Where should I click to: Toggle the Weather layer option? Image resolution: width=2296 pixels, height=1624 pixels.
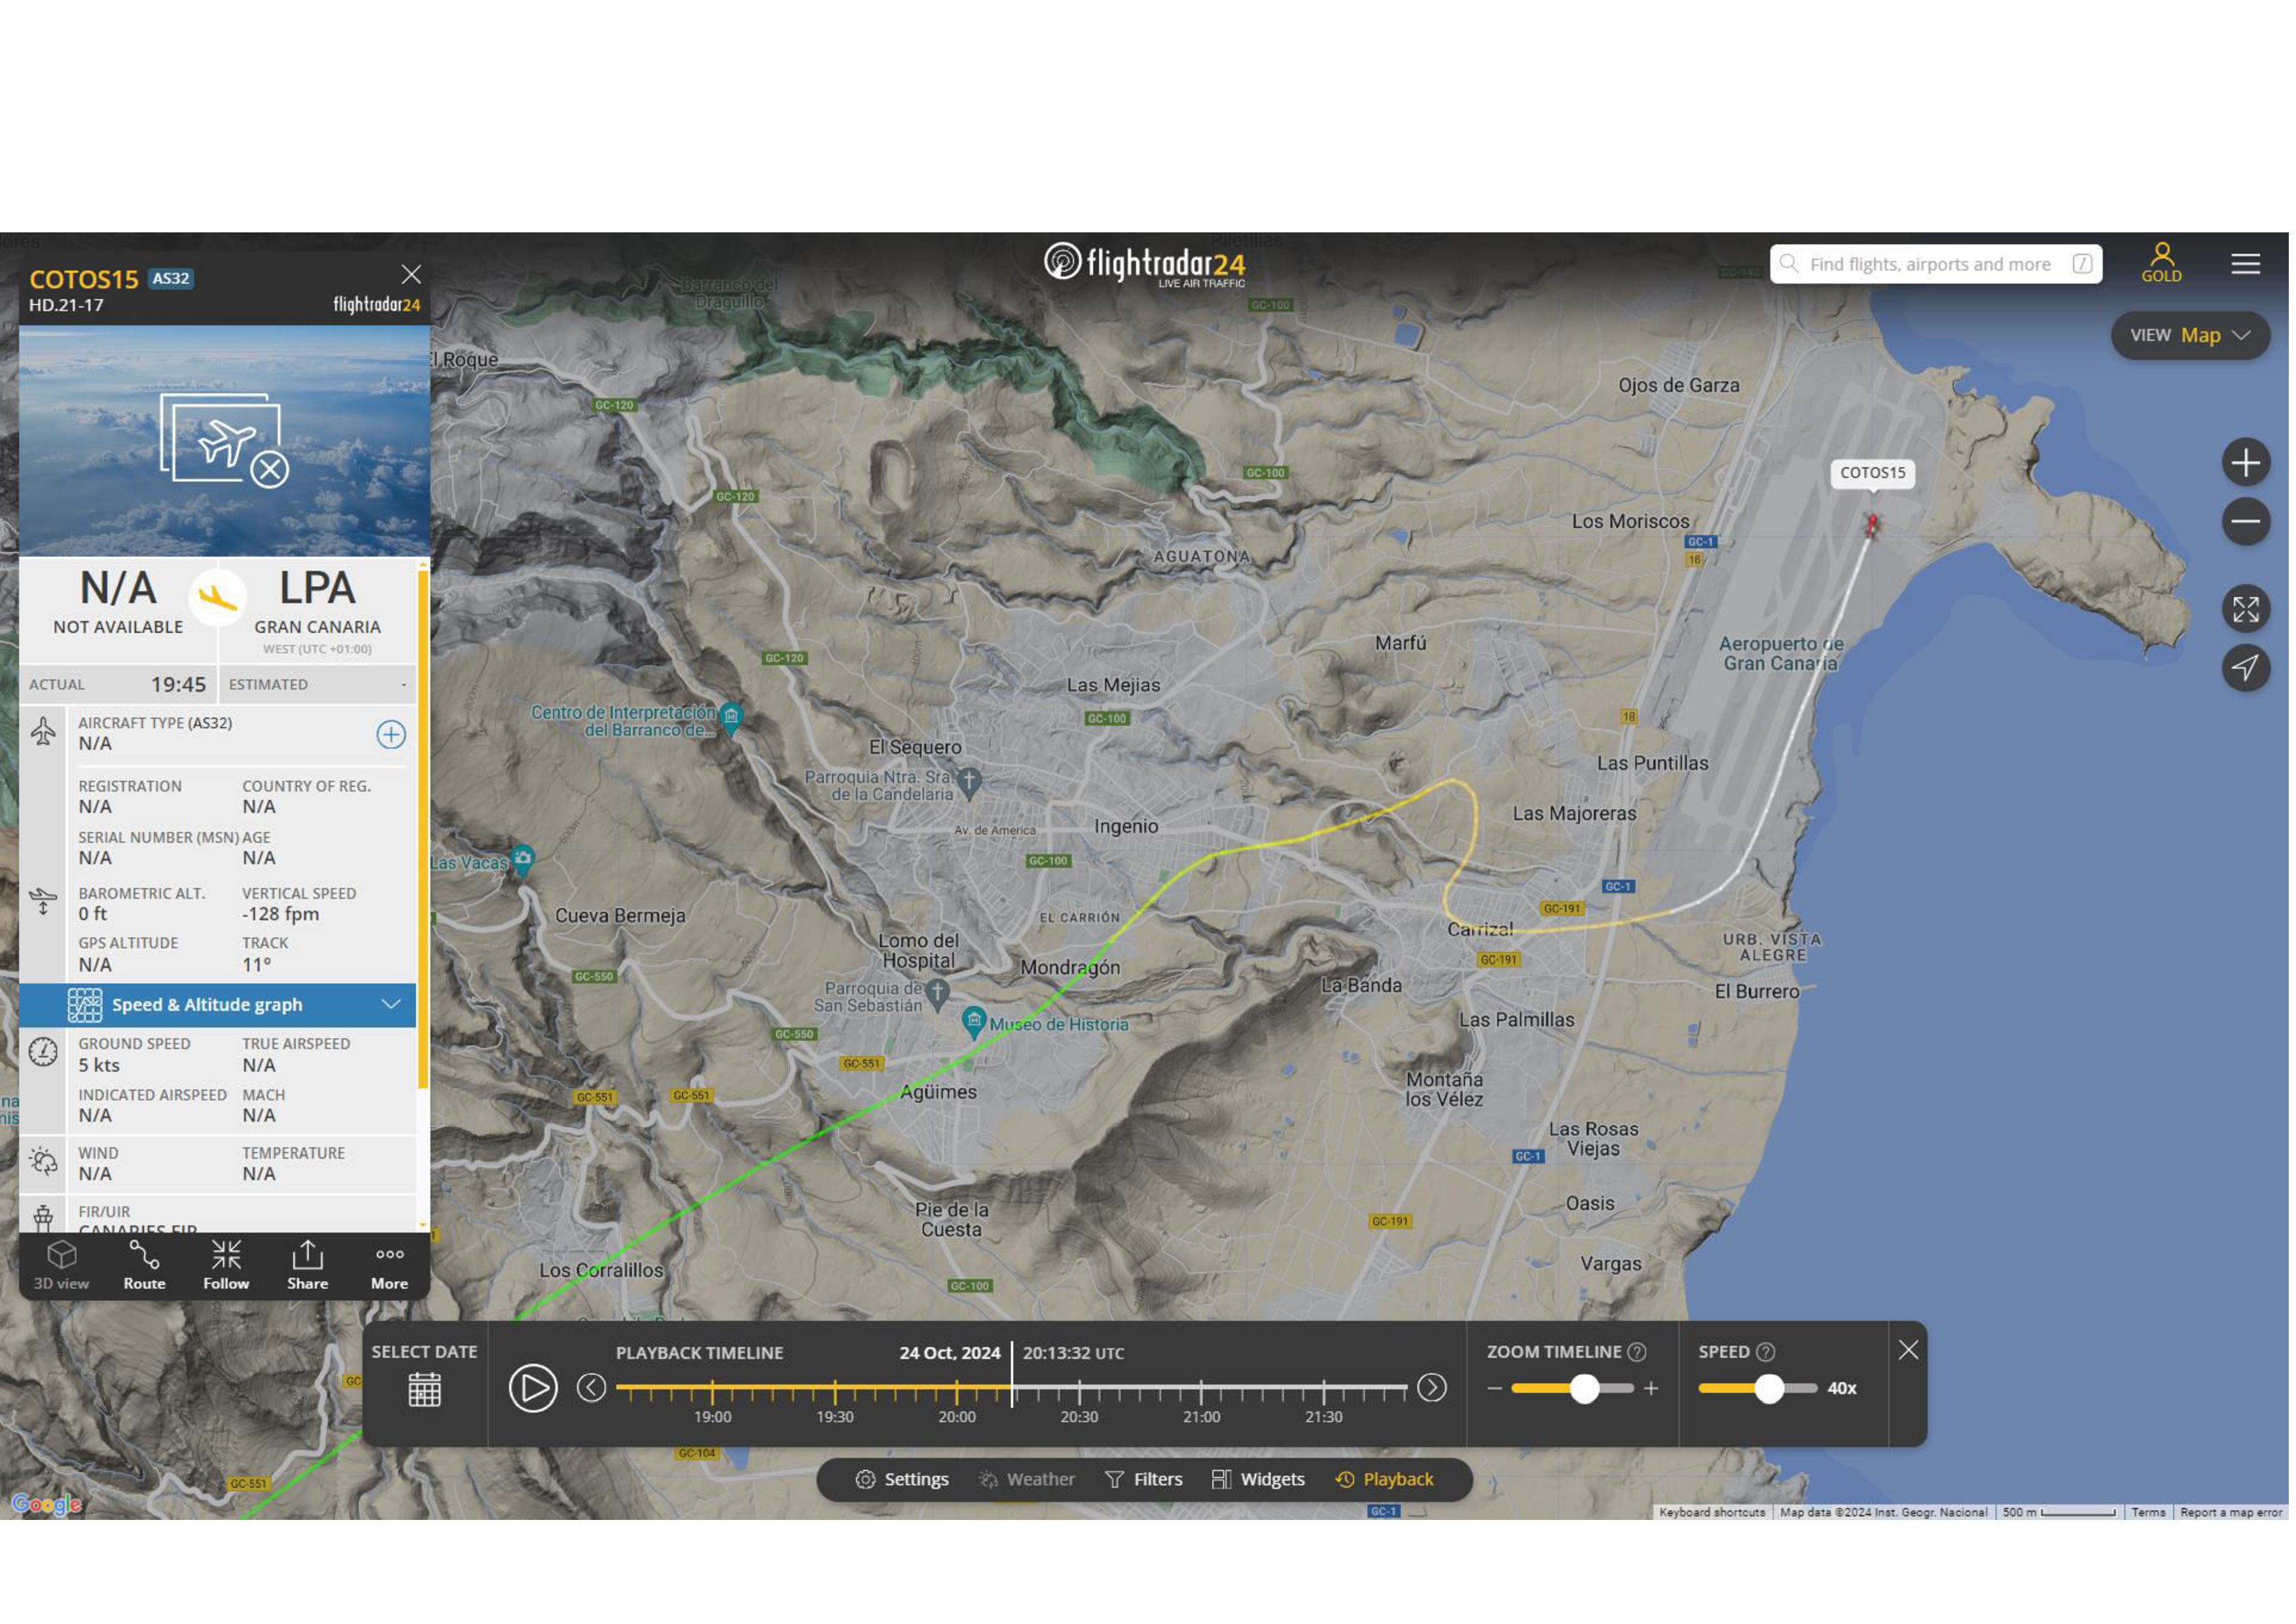[1027, 1480]
